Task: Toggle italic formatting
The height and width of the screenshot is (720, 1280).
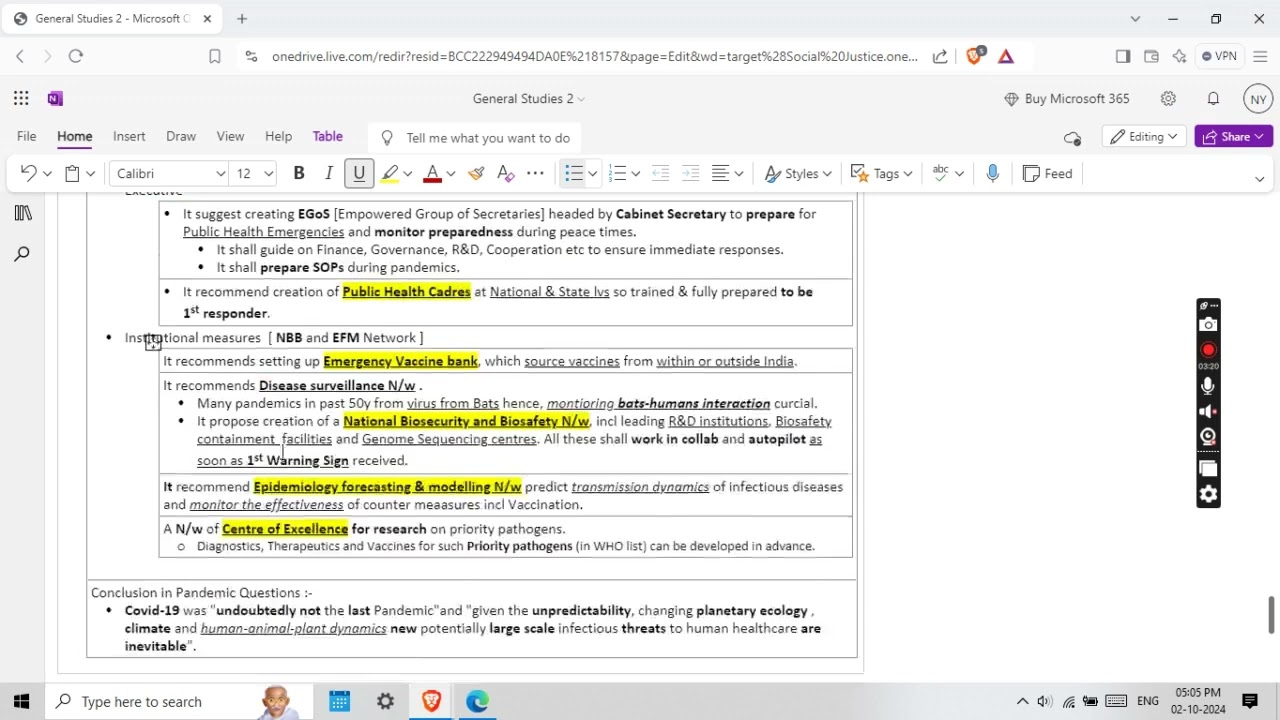Action: pos(328,173)
